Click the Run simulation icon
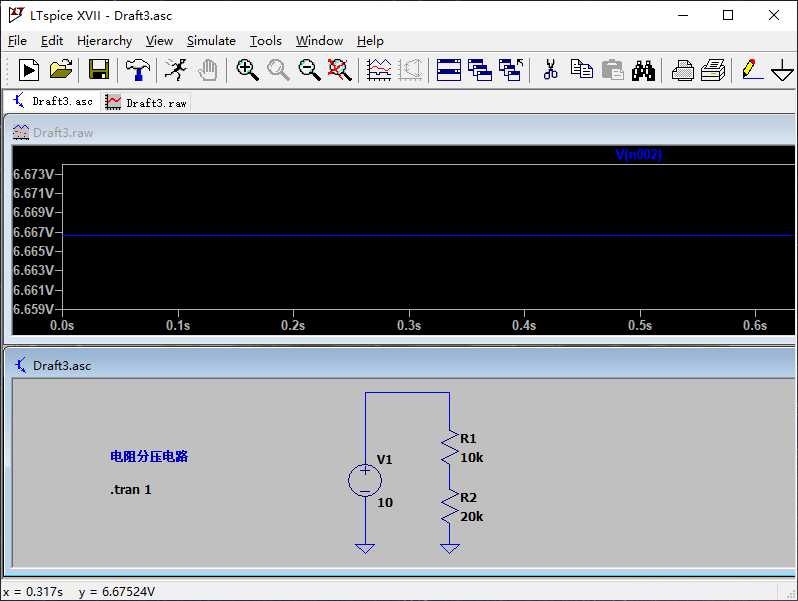 click(175, 69)
